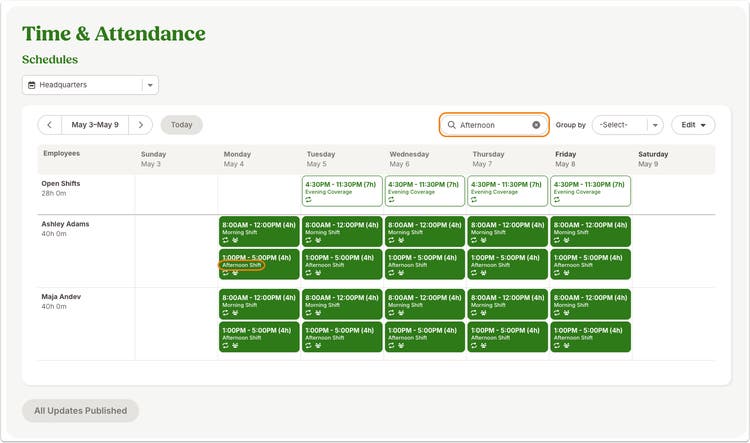The height and width of the screenshot is (443, 750).
Task: Click calendar icon in Headquarters selector
Action: [x=32, y=85]
